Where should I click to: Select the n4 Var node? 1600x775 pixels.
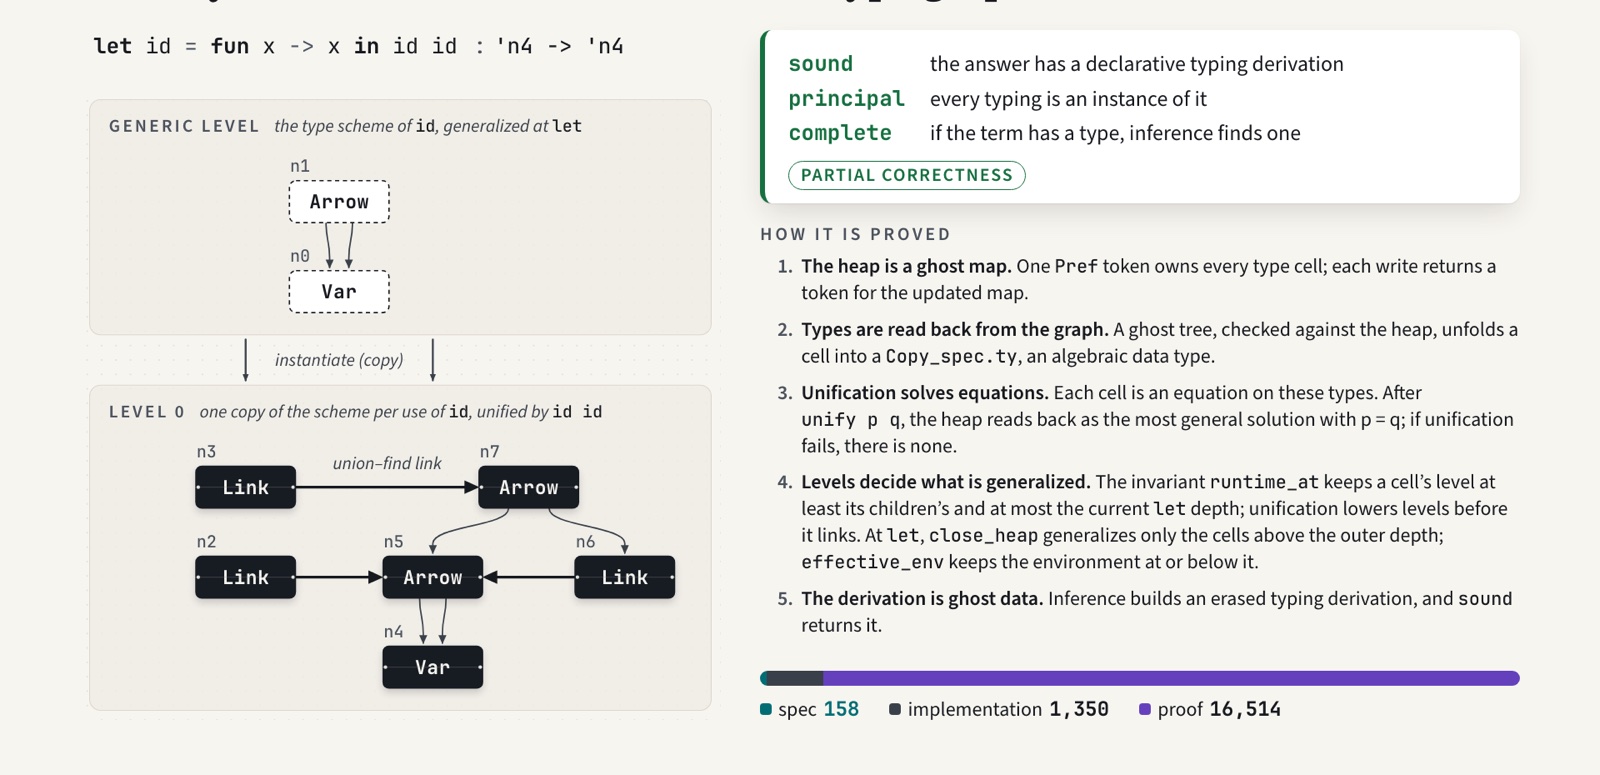[433, 667]
